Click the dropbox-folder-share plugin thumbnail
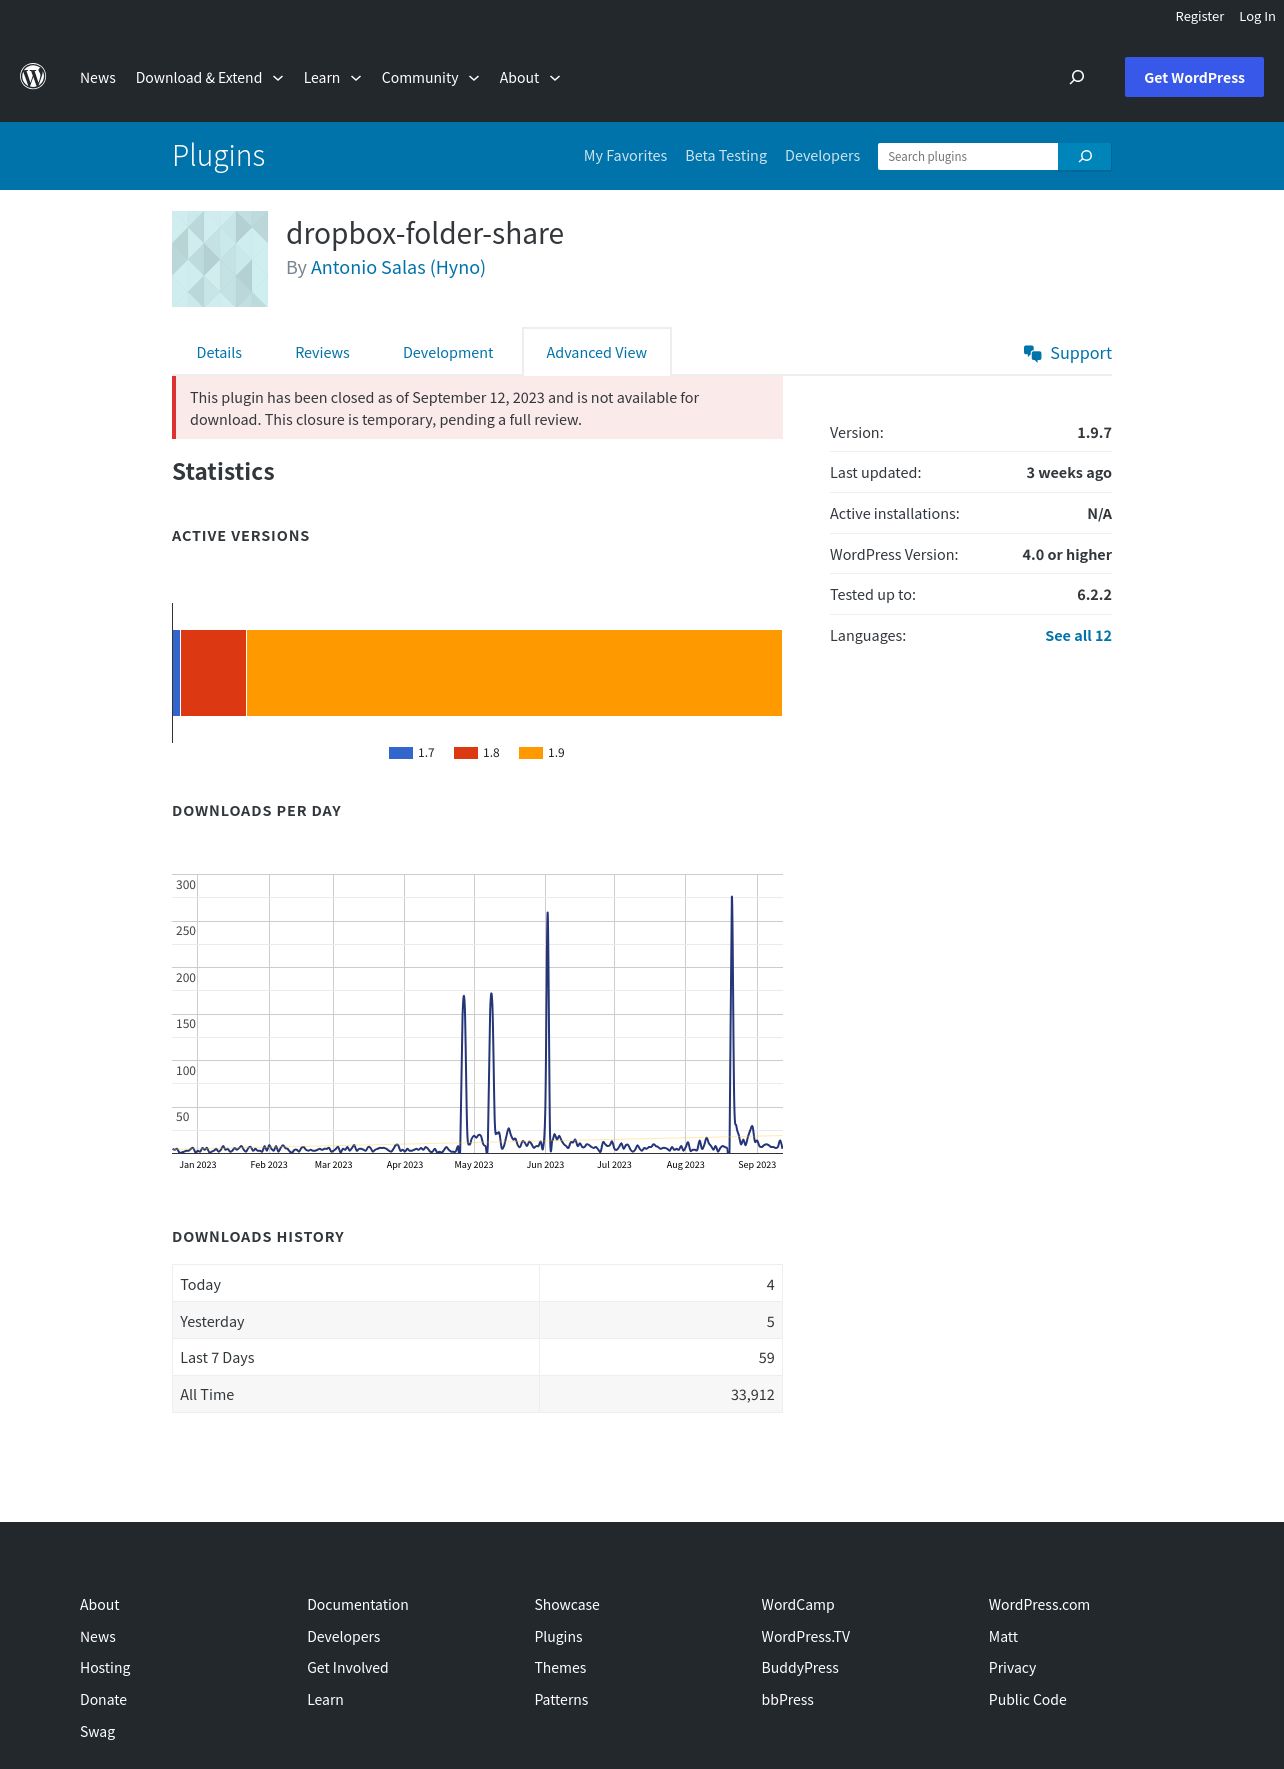 click(220, 259)
